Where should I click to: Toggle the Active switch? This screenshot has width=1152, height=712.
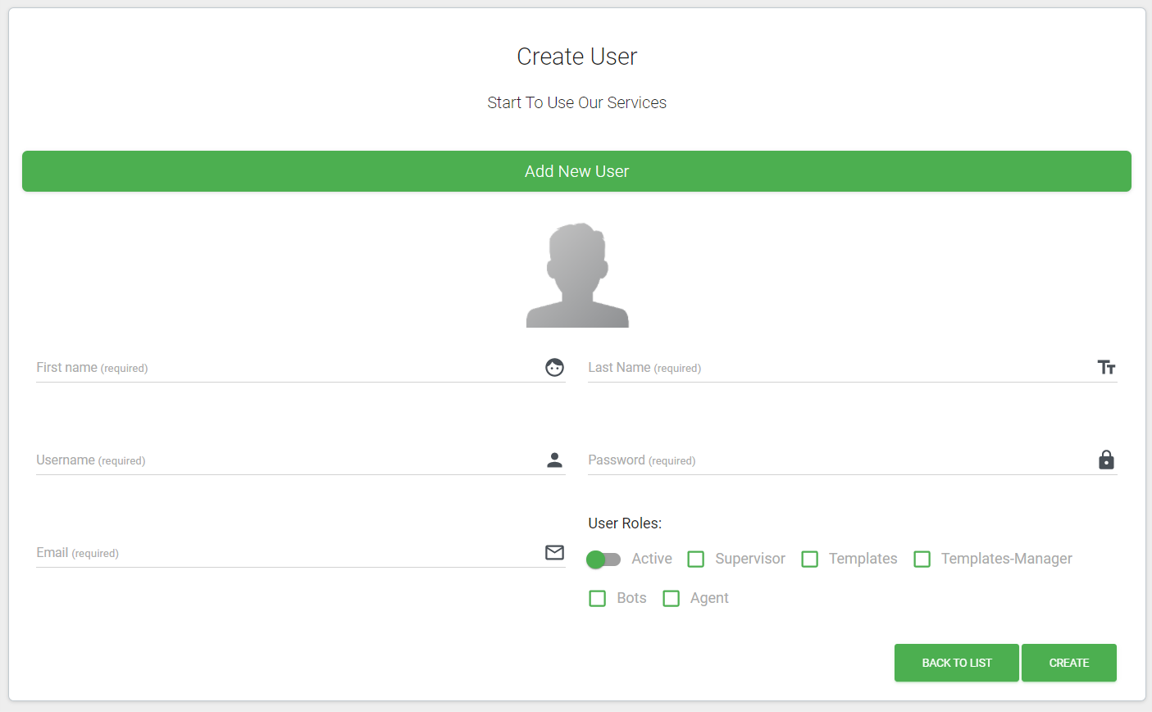pos(603,559)
